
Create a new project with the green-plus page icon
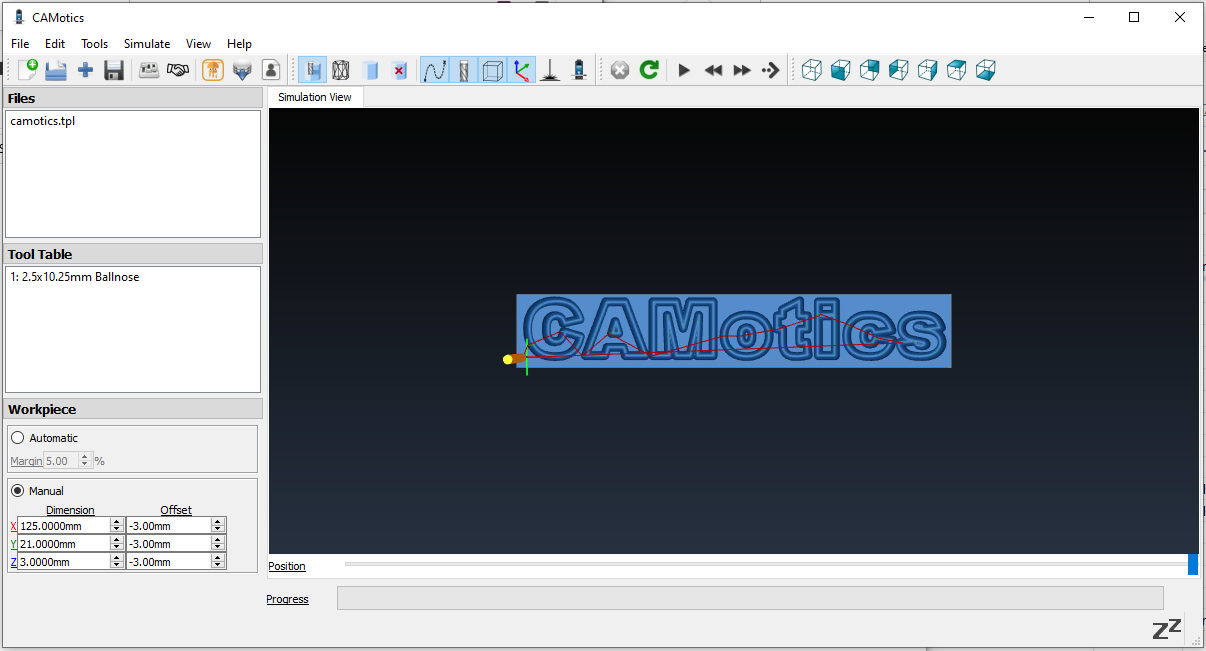(27, 70)
